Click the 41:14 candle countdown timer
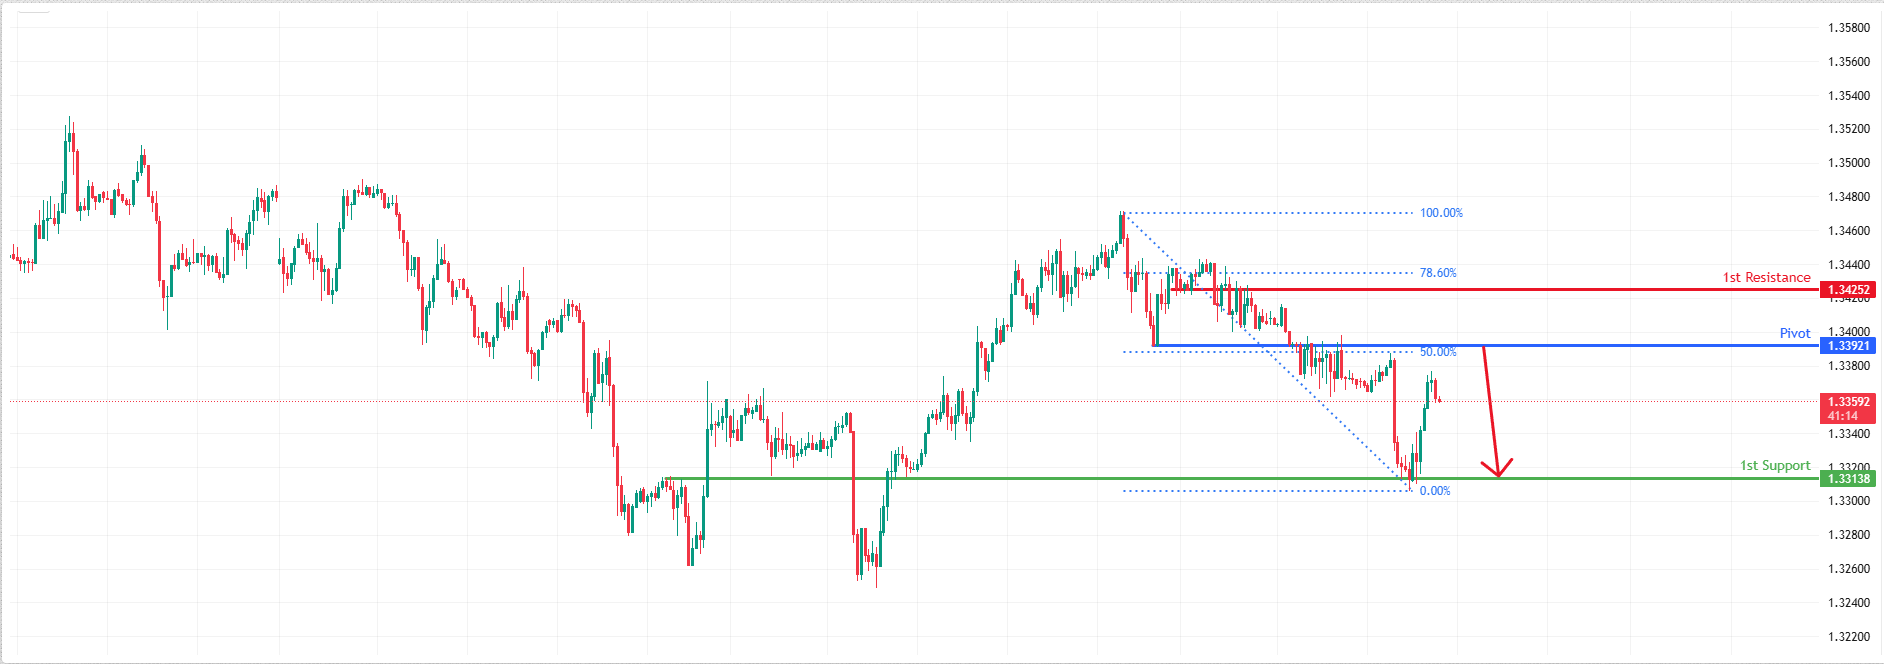The image size is (1884, 664). coord(1843,416)
